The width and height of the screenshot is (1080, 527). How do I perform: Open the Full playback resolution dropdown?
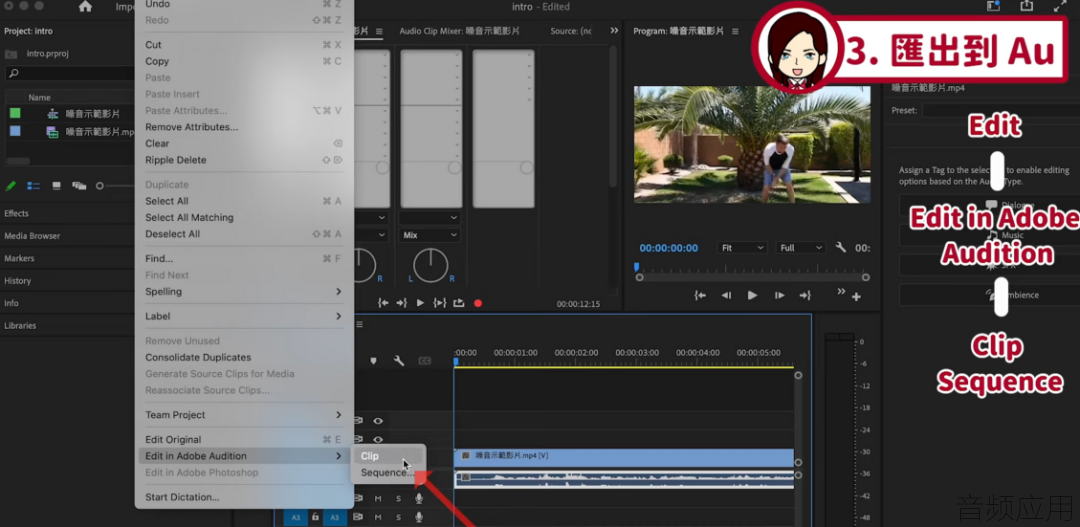[801, 247]
